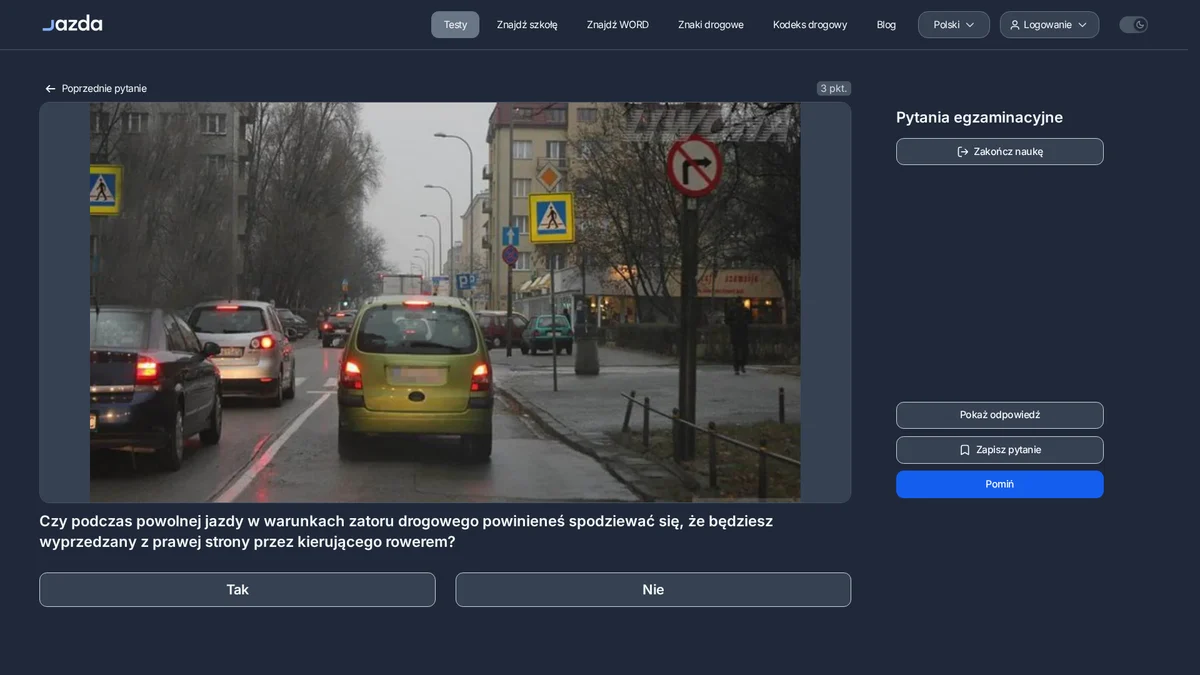Image resolution: width=1200 pixels, height=675 pixels.
Task: Click the bookmark icon in Zapisz pytanie
Action: [x=965, y=450]
